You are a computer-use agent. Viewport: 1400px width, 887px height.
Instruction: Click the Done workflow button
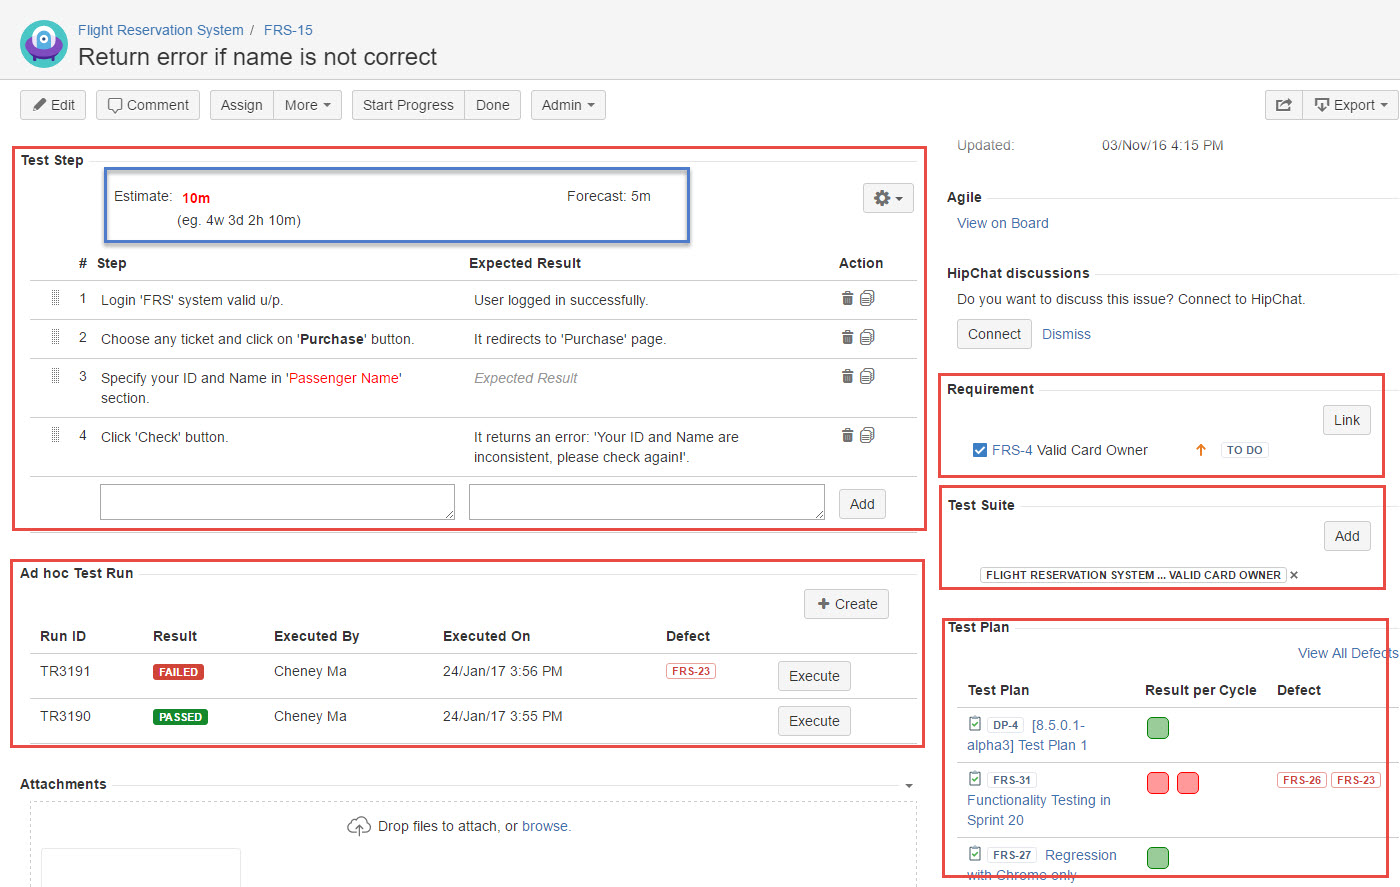(493, 105)
